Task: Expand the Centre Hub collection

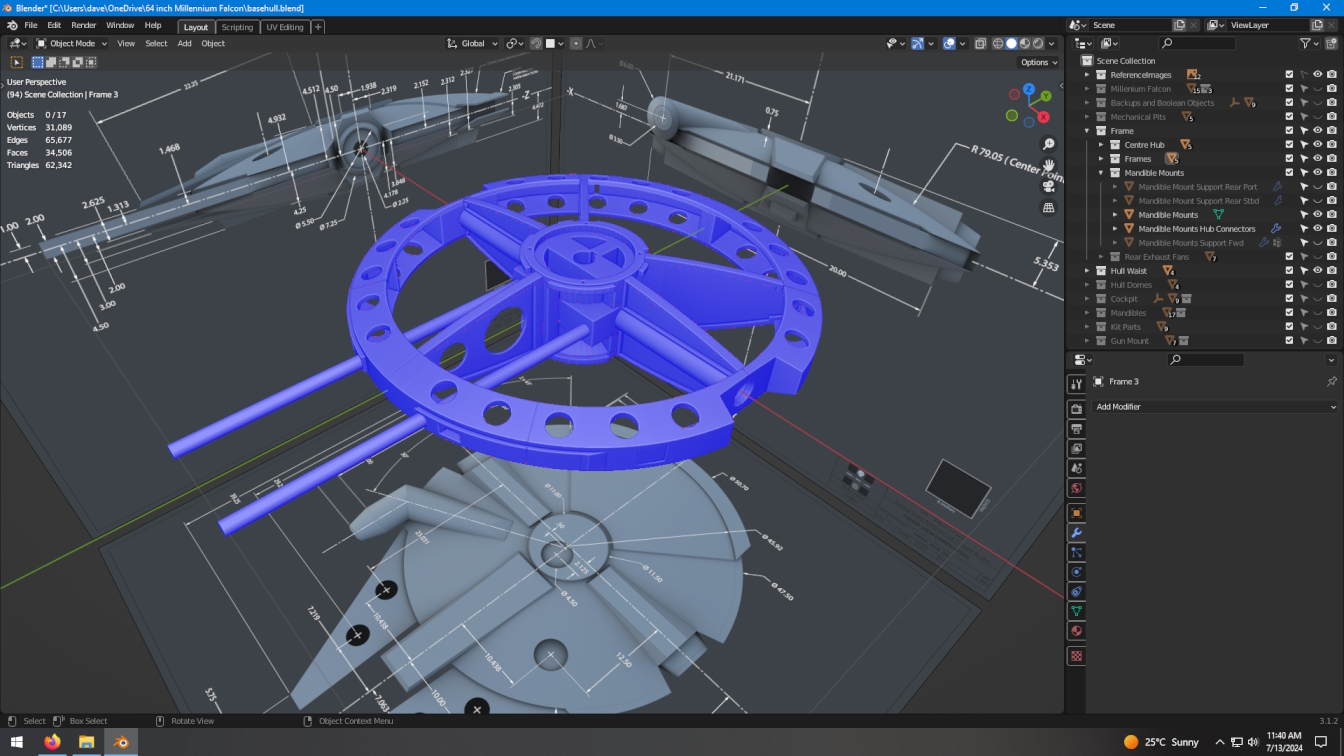Action: point(1101,145)
